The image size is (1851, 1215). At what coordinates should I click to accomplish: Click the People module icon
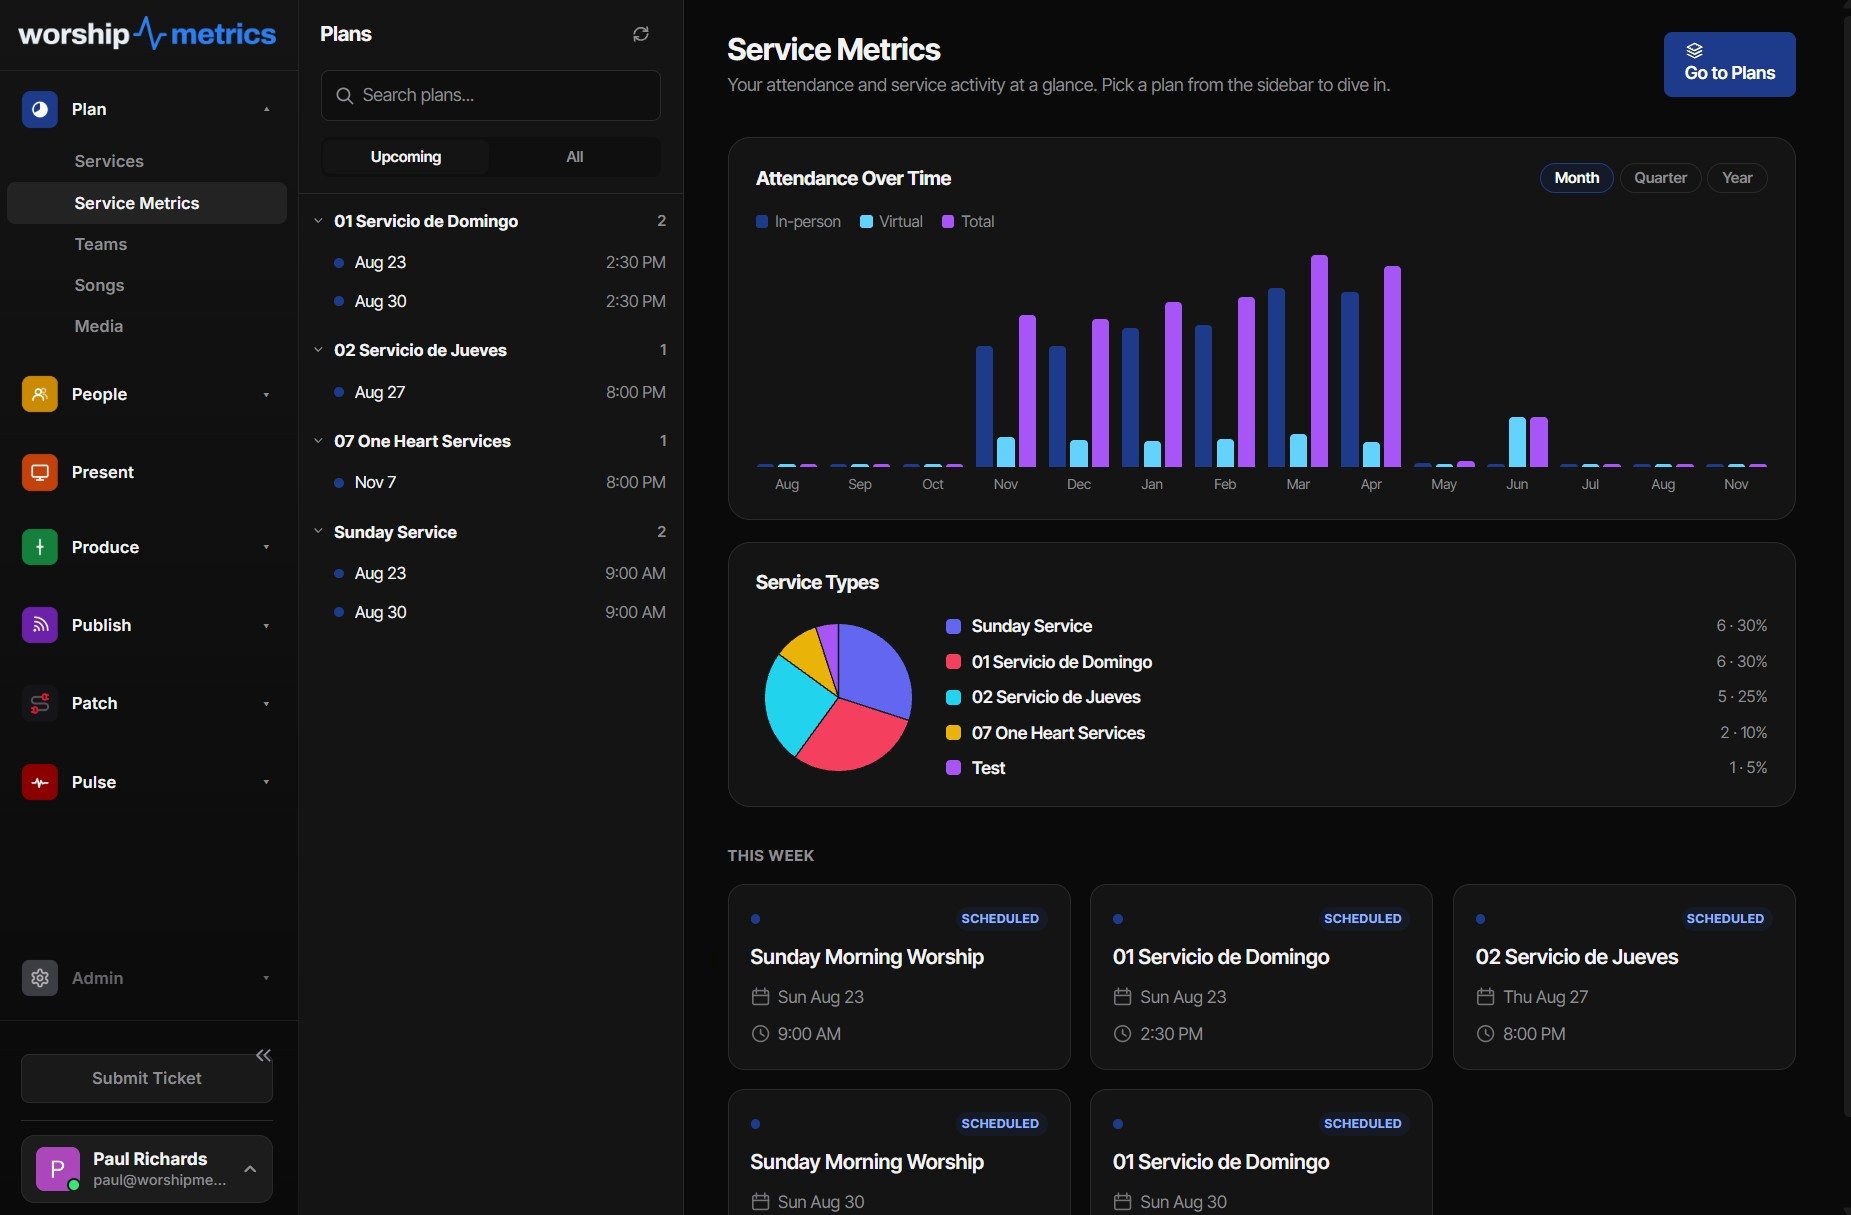39,394
